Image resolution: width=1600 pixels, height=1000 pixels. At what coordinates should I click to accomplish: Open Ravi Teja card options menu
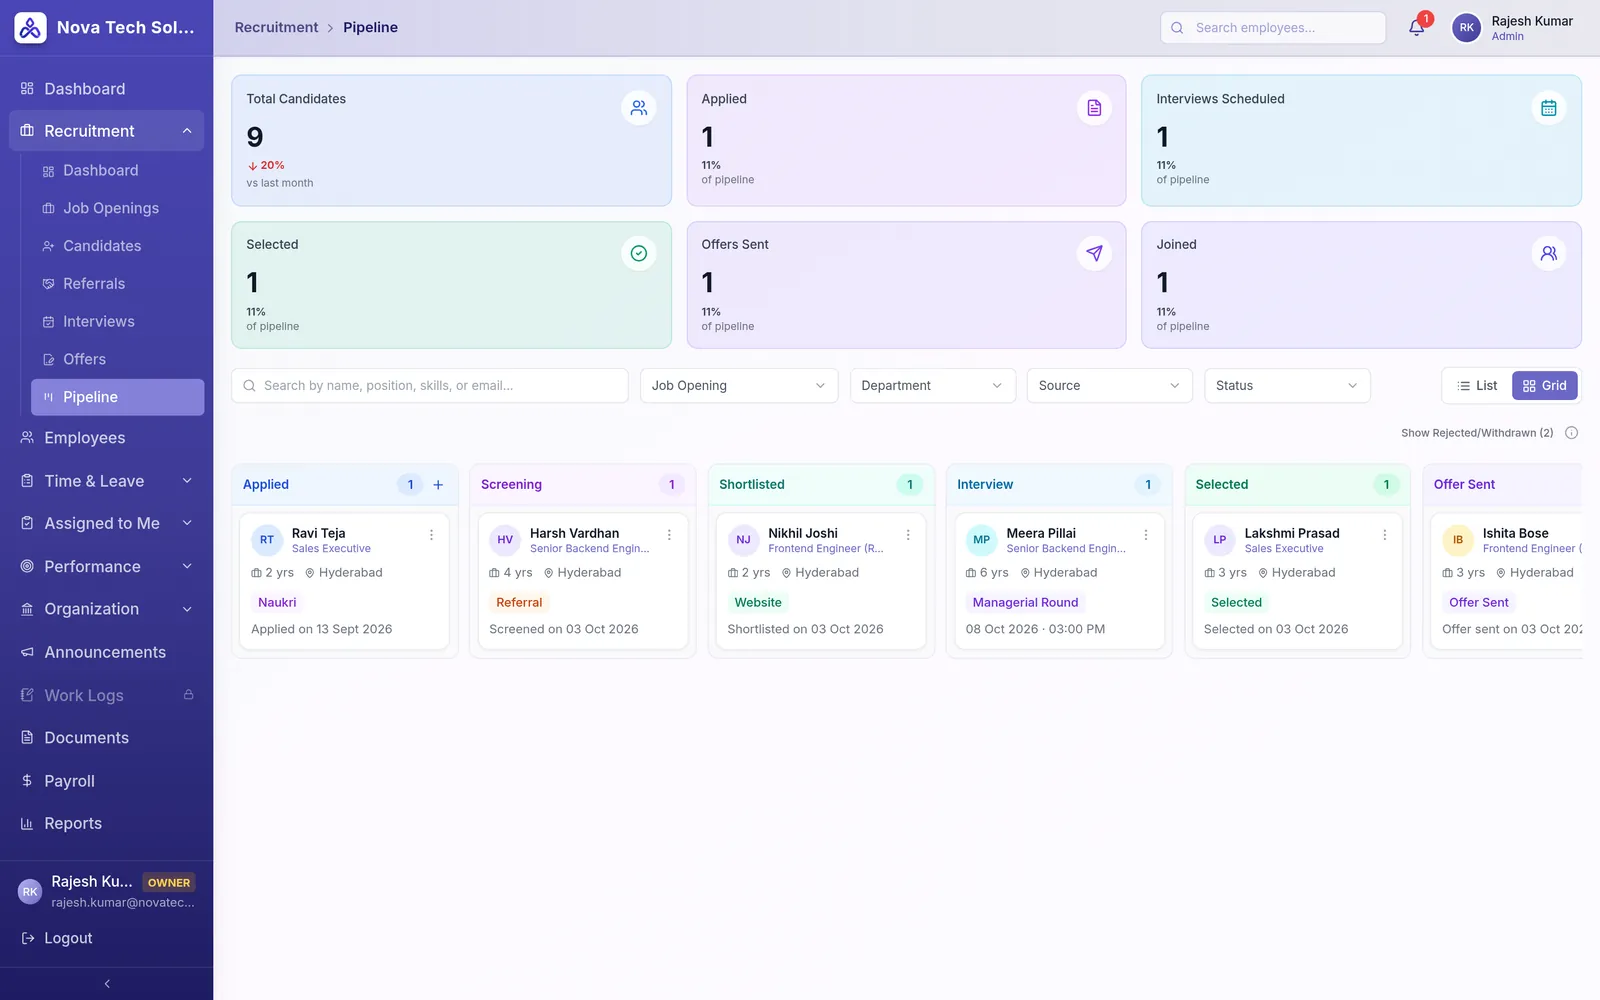(431, 535)
